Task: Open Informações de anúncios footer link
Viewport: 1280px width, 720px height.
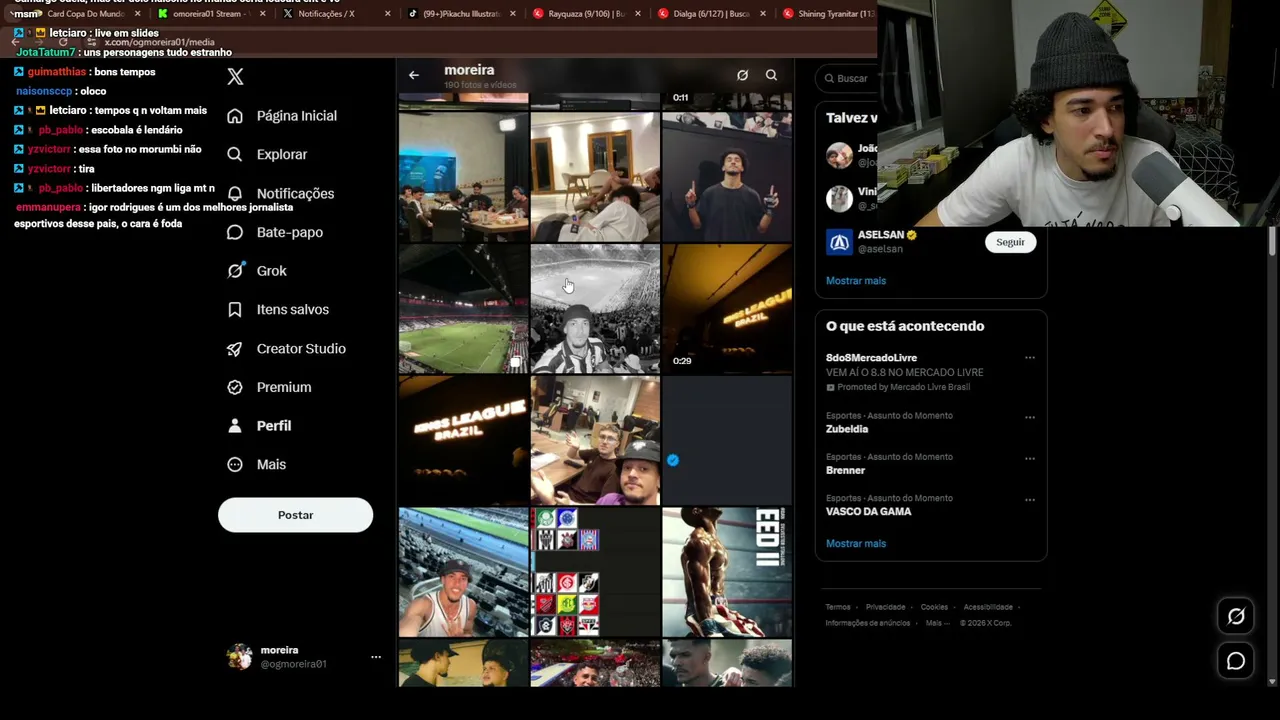Action: (x=868, y=623)
